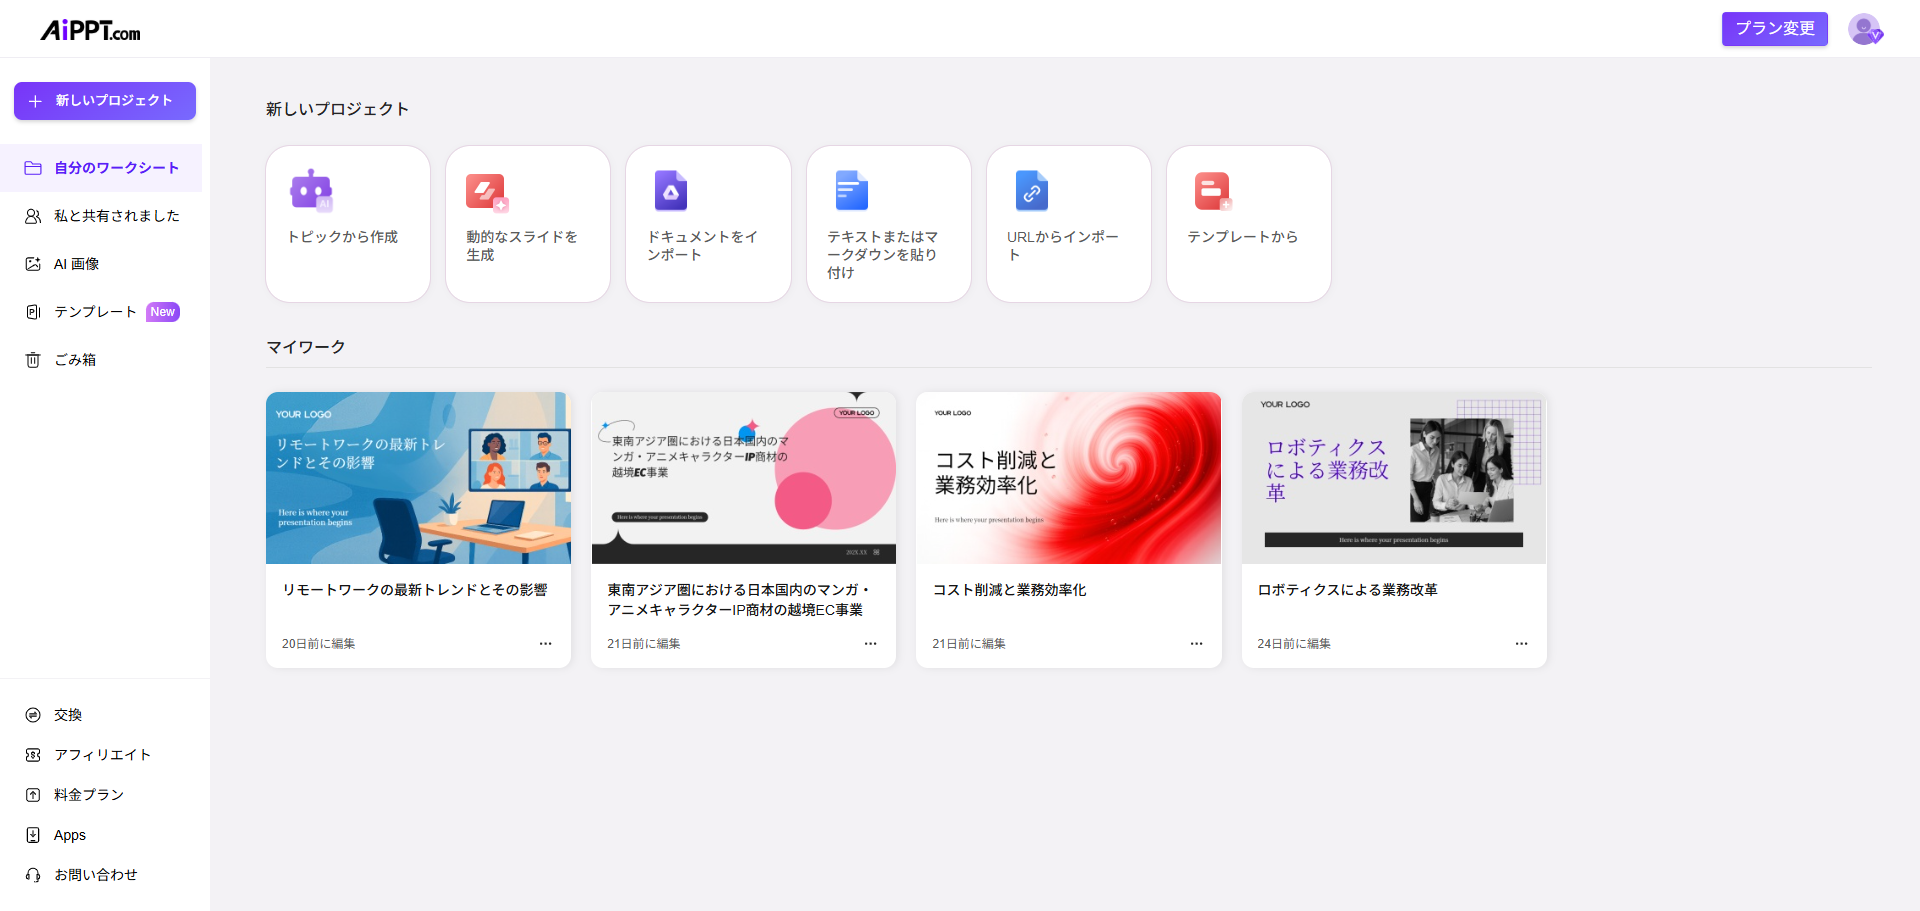
Task: Open options menu for リモートワーク presentation
Action: [x=545, y=644]
